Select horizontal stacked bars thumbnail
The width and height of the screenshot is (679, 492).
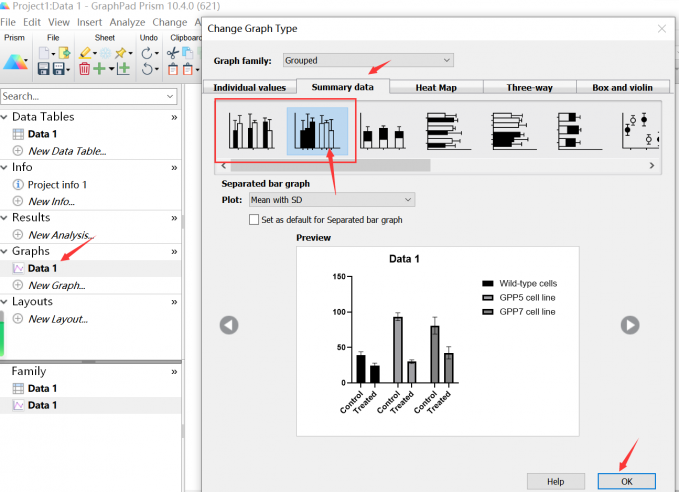pyautogui.click(x=580, y=131)
